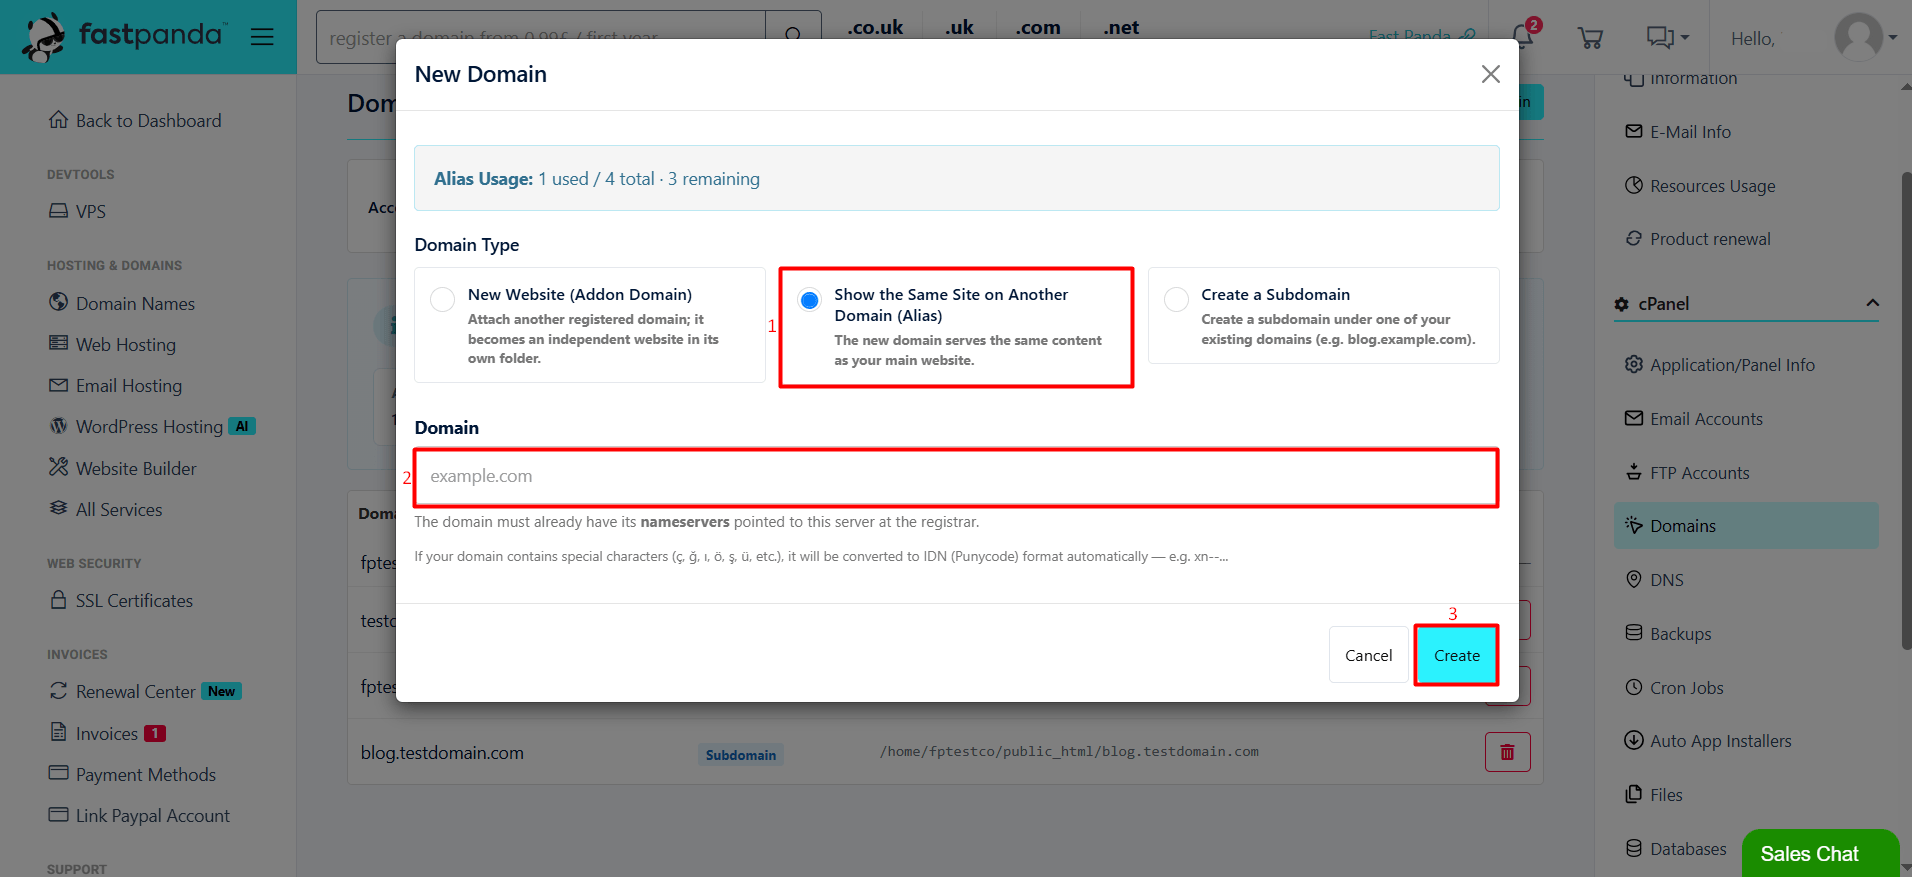1912x877 pixels.
Task: Open WordPress Hosting sidebar item
Action: point(152,426)
